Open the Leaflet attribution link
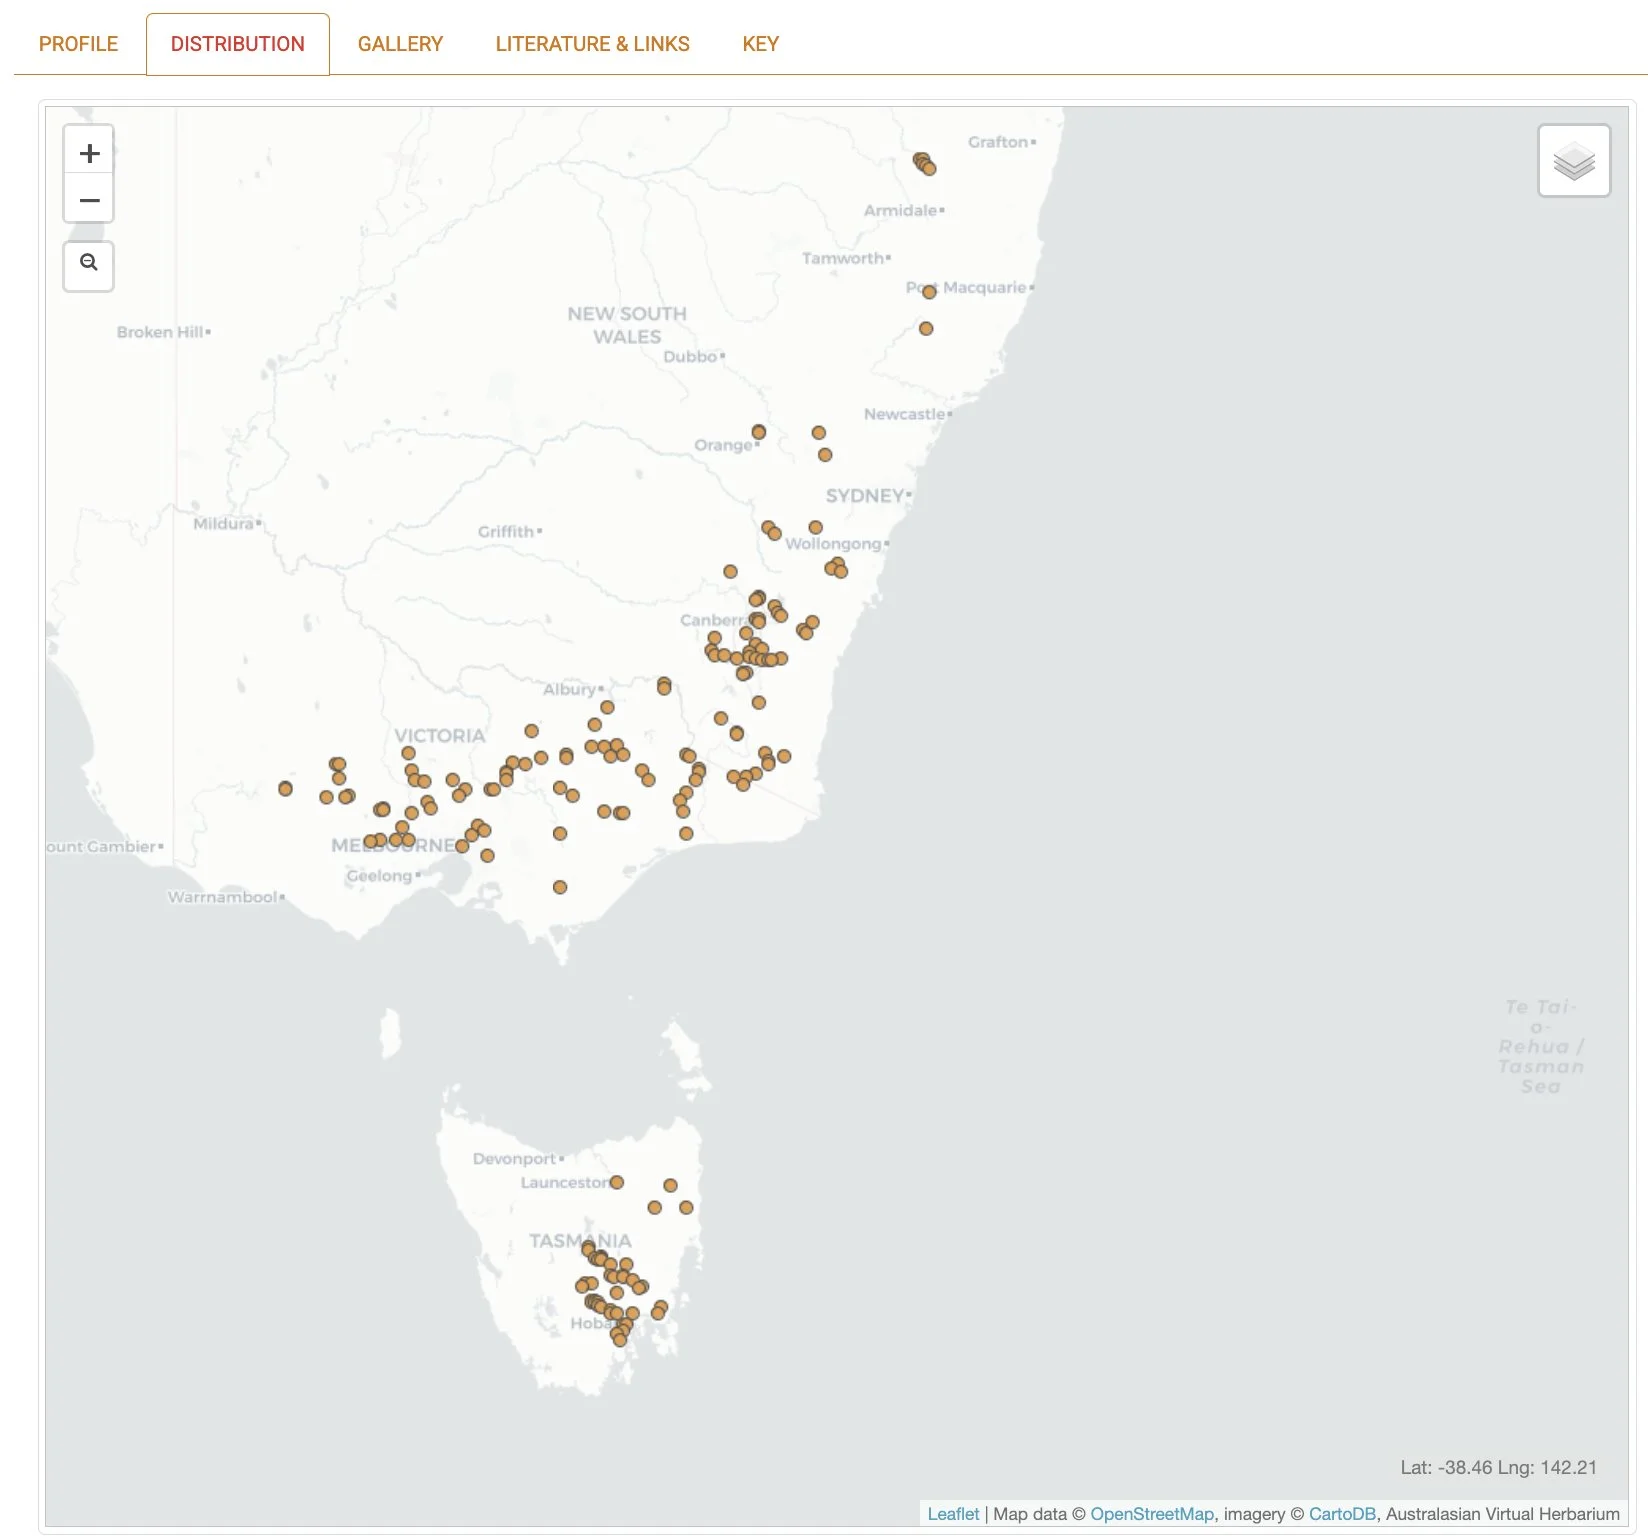This screenshot has height=1536, width=1648. click(x=953, y=1514)
